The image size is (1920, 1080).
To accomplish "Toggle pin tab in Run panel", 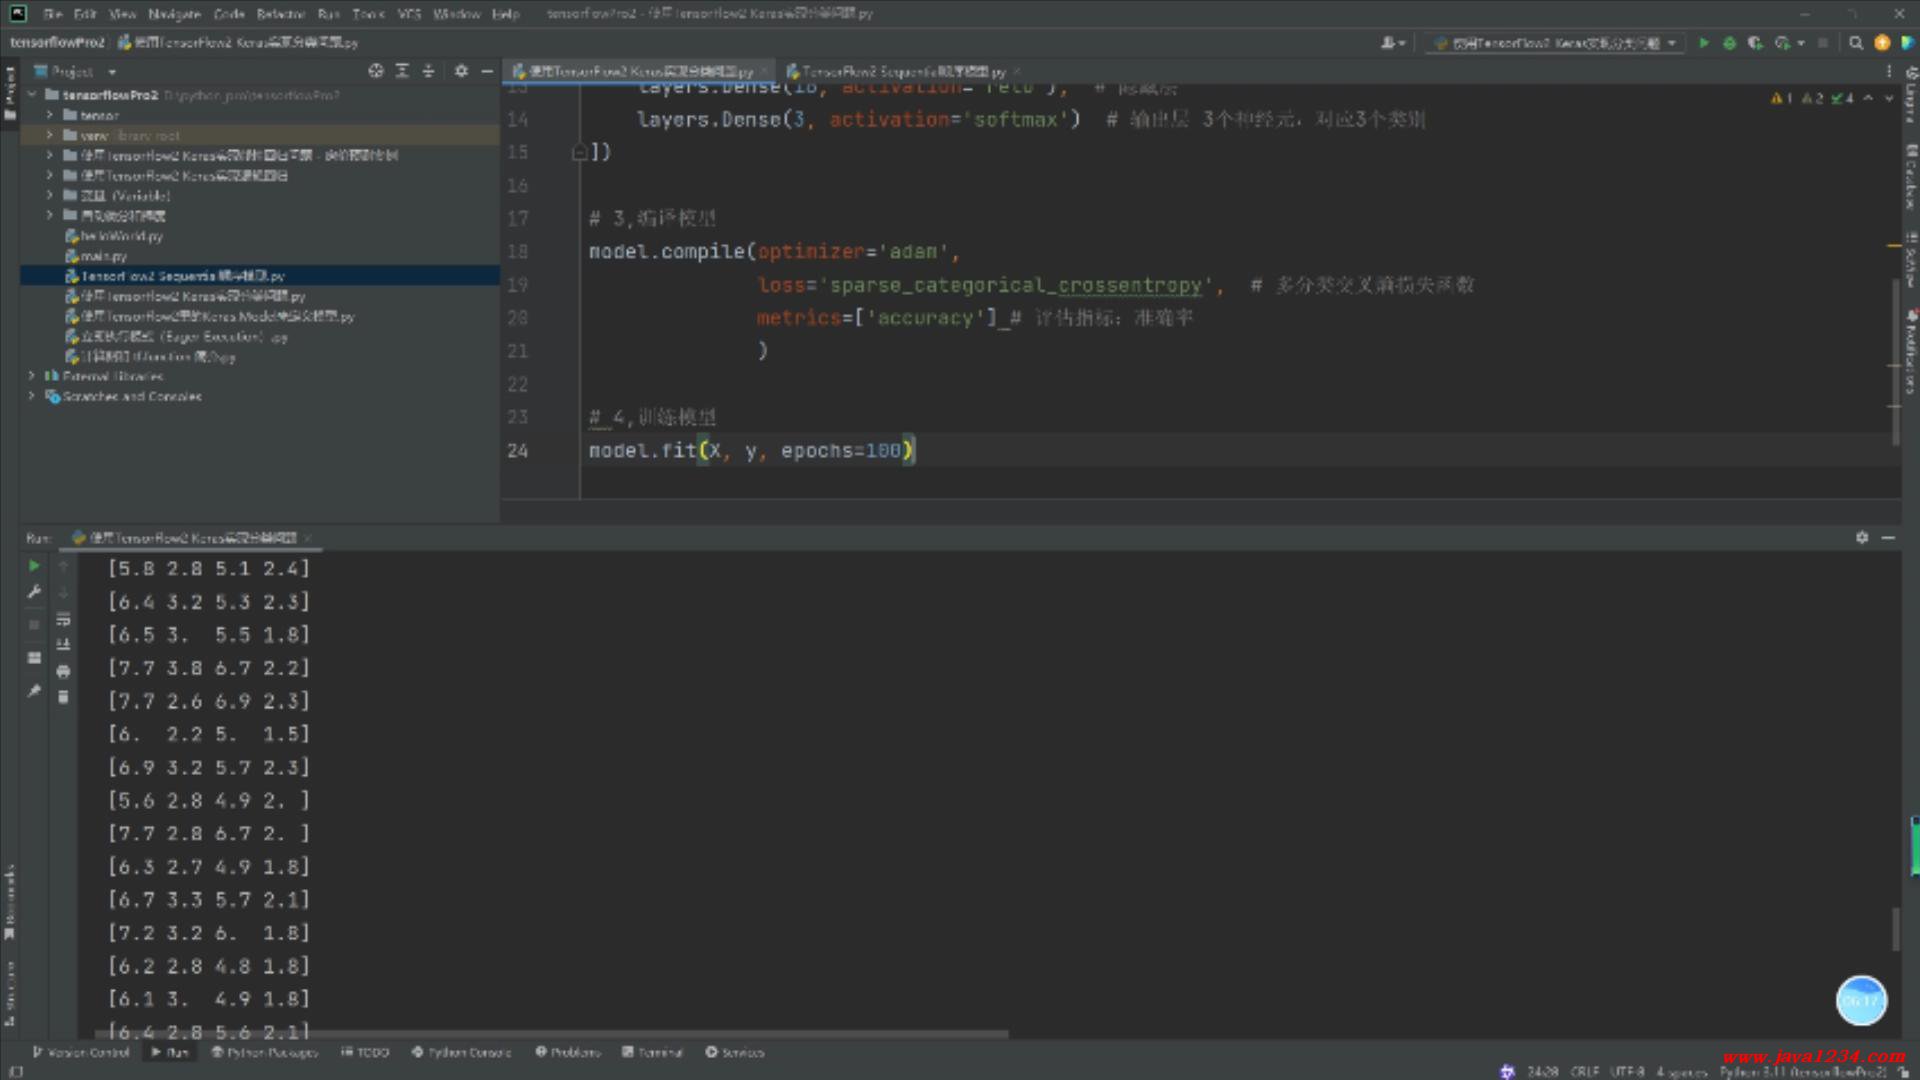I will click(34, 691).
